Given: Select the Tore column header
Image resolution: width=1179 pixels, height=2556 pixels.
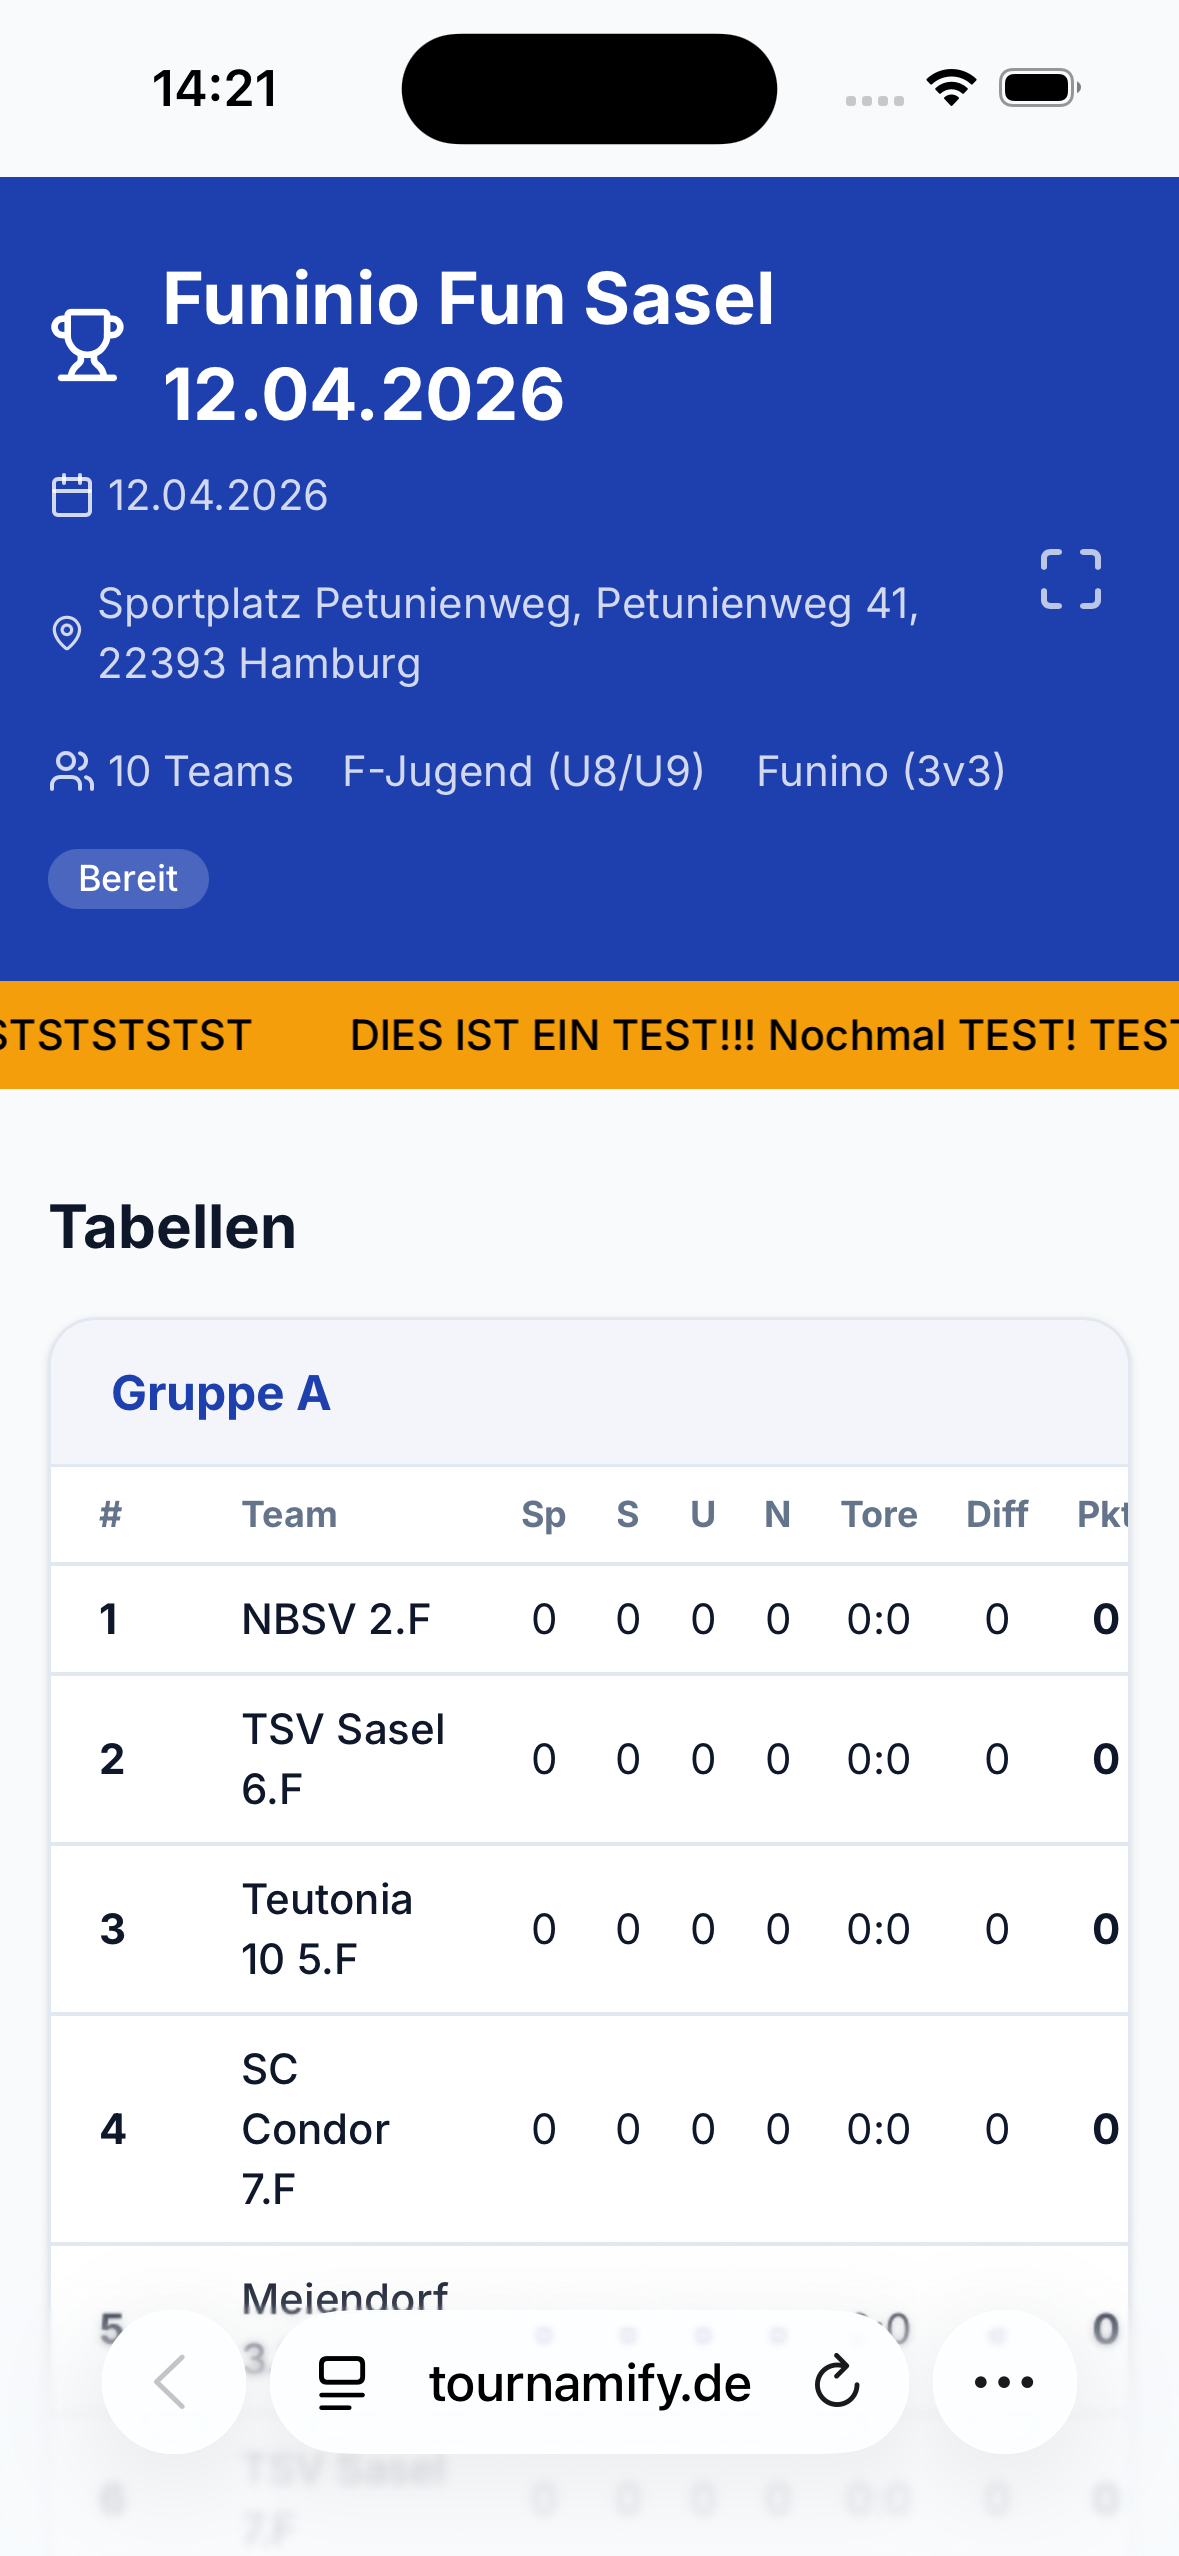Looking at the screenshot, I should pos(878,1514).
